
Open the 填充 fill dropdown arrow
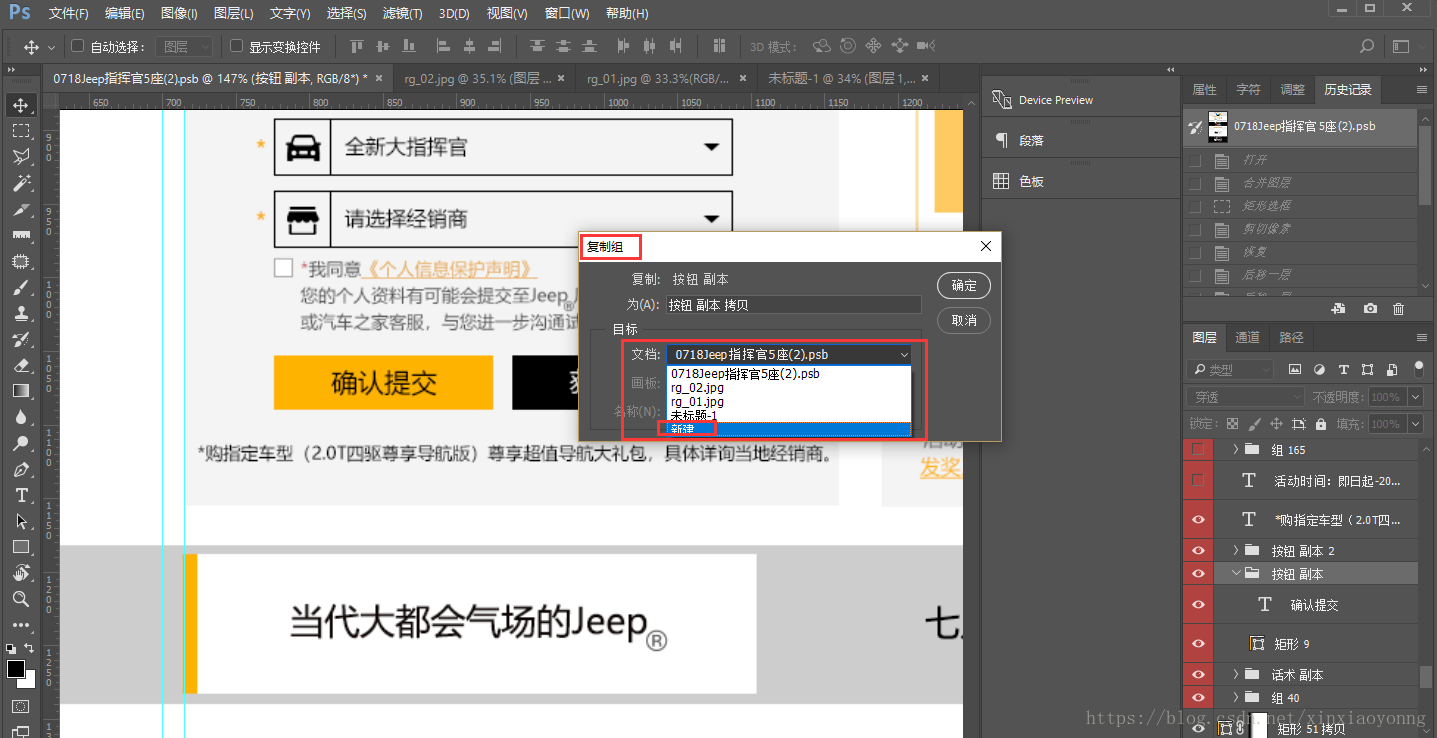click(x=1414, y=424)
